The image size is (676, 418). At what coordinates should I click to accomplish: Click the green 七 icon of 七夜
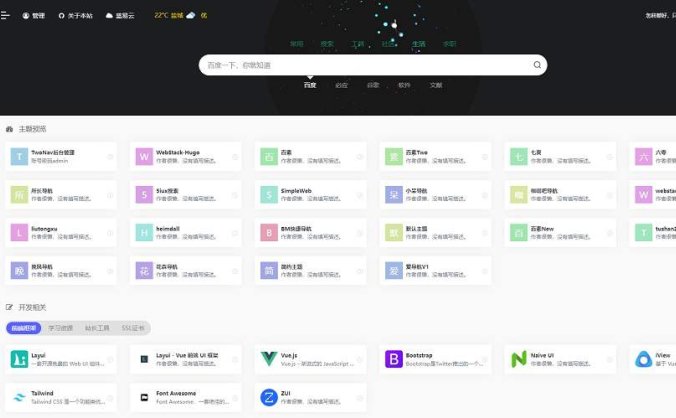[519, 156]
